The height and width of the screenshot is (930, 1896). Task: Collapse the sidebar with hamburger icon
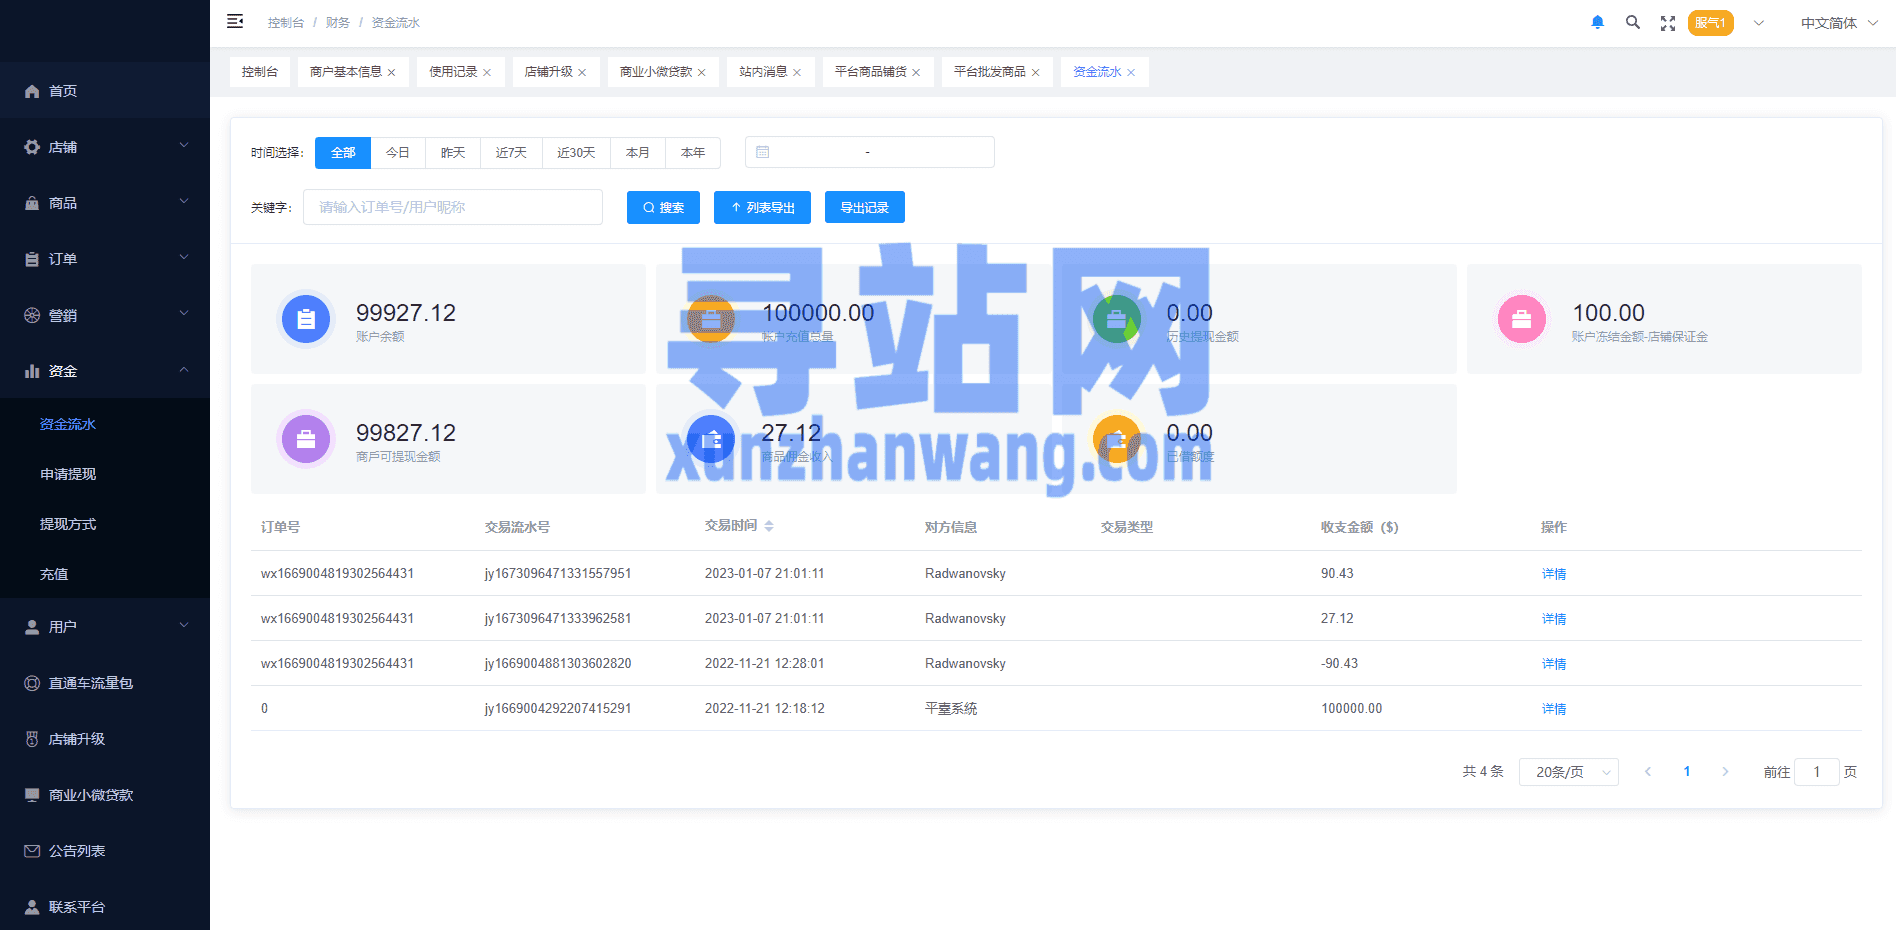coord(235,22)
